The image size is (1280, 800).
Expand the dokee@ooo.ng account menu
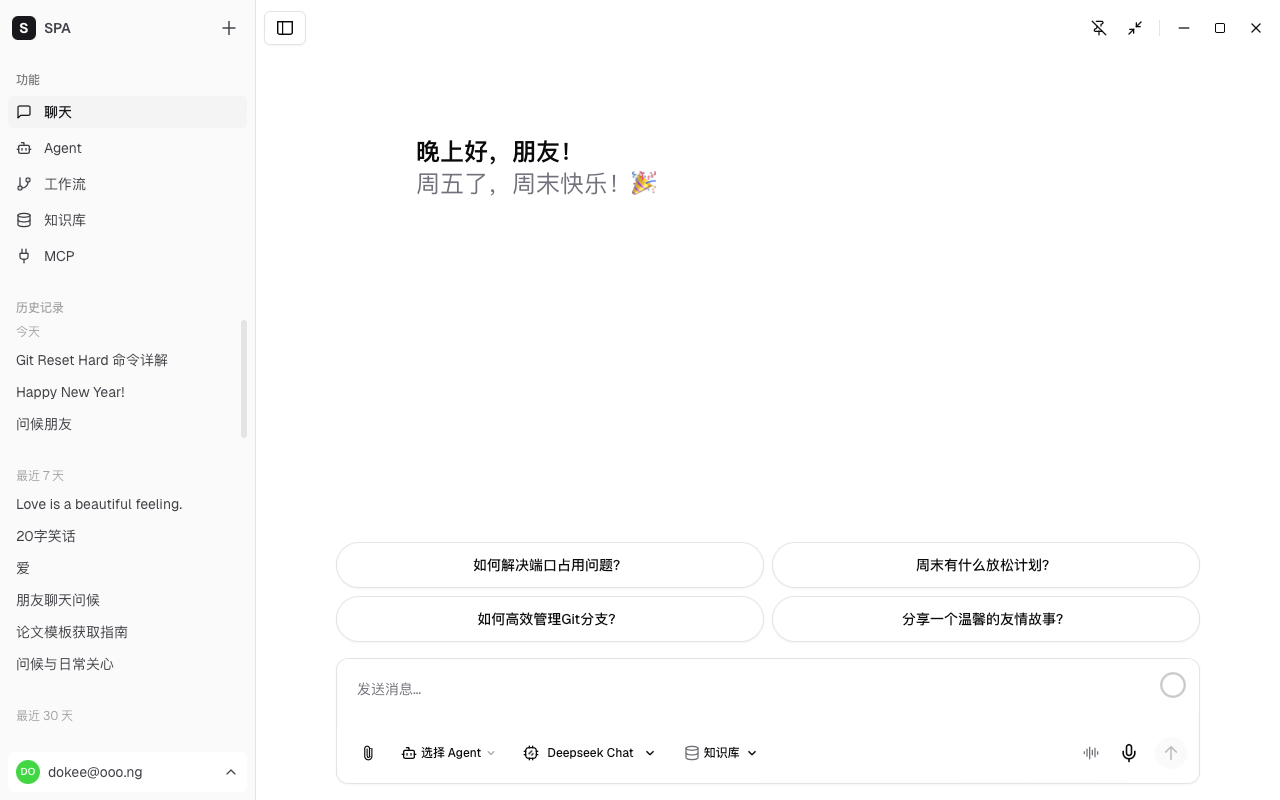(127, 772)
